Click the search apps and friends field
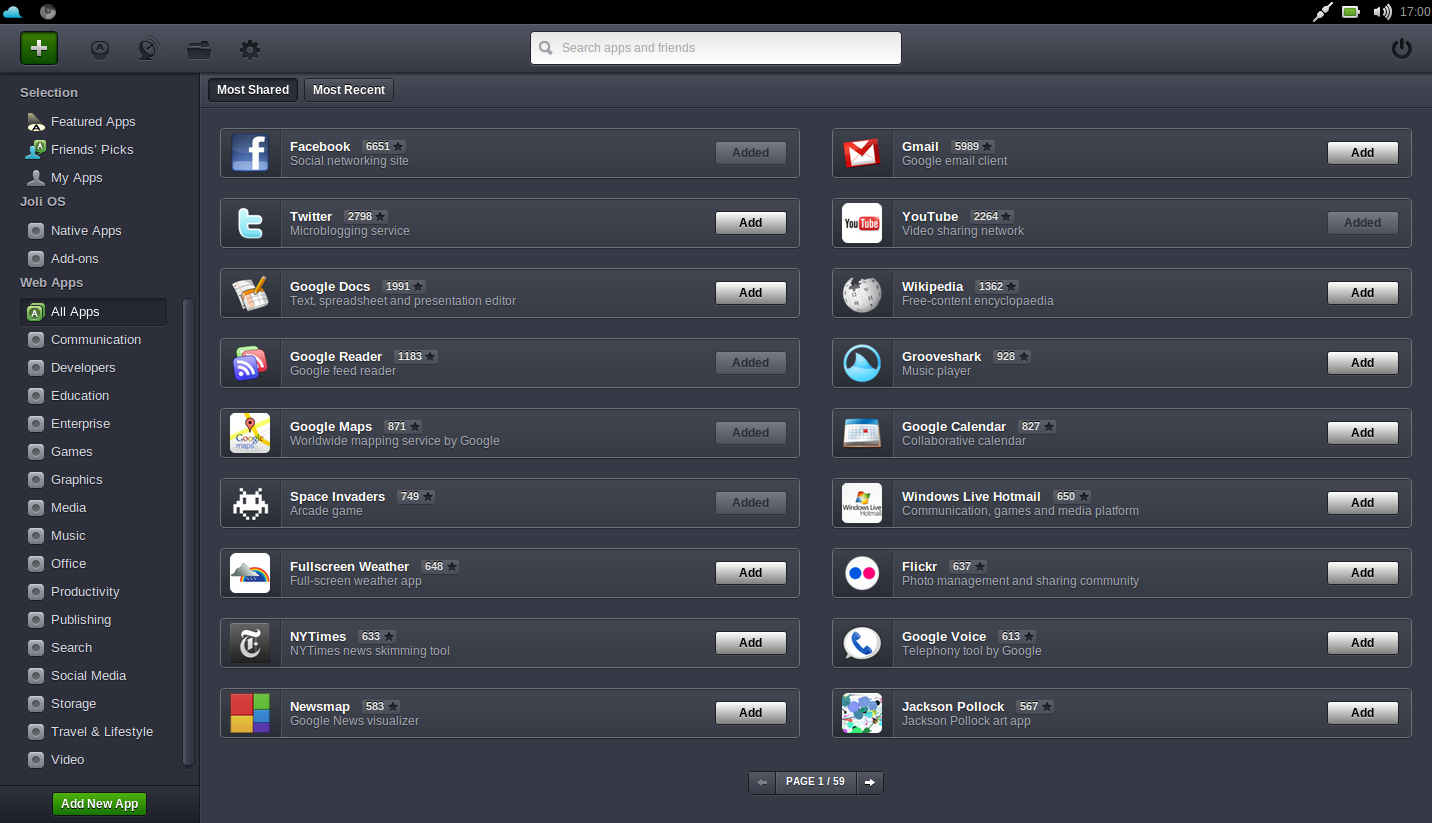The height and width of the screenshot is (823, 1432). tap(716, 48)
